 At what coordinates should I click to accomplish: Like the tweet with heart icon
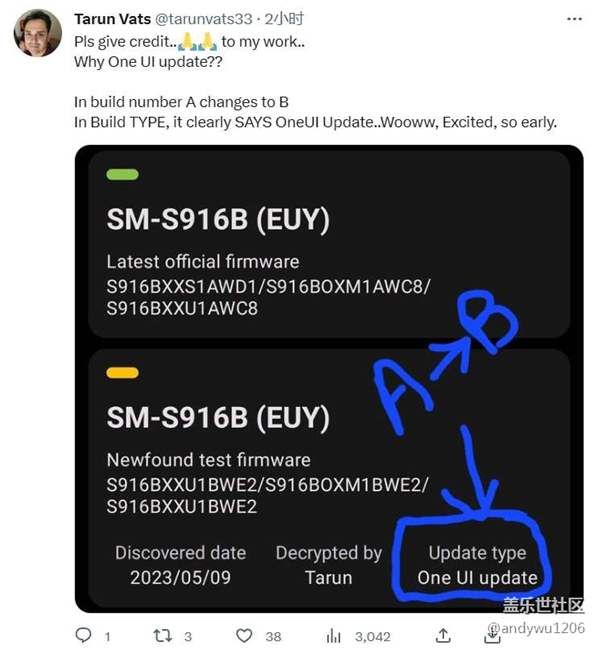pos(244,635)
